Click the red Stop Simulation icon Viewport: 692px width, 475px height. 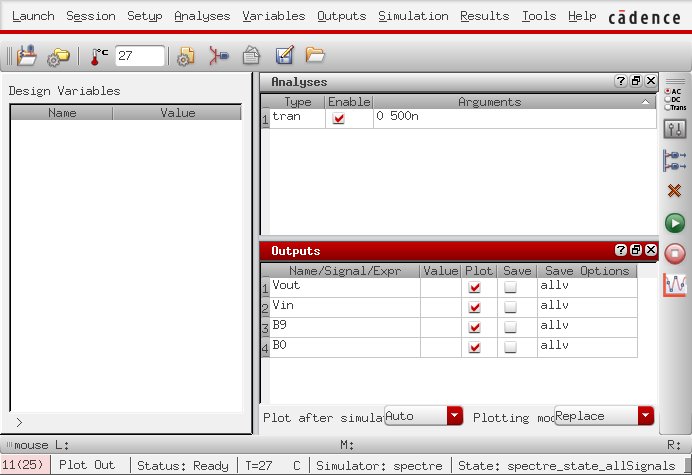[x=675, y=254]
